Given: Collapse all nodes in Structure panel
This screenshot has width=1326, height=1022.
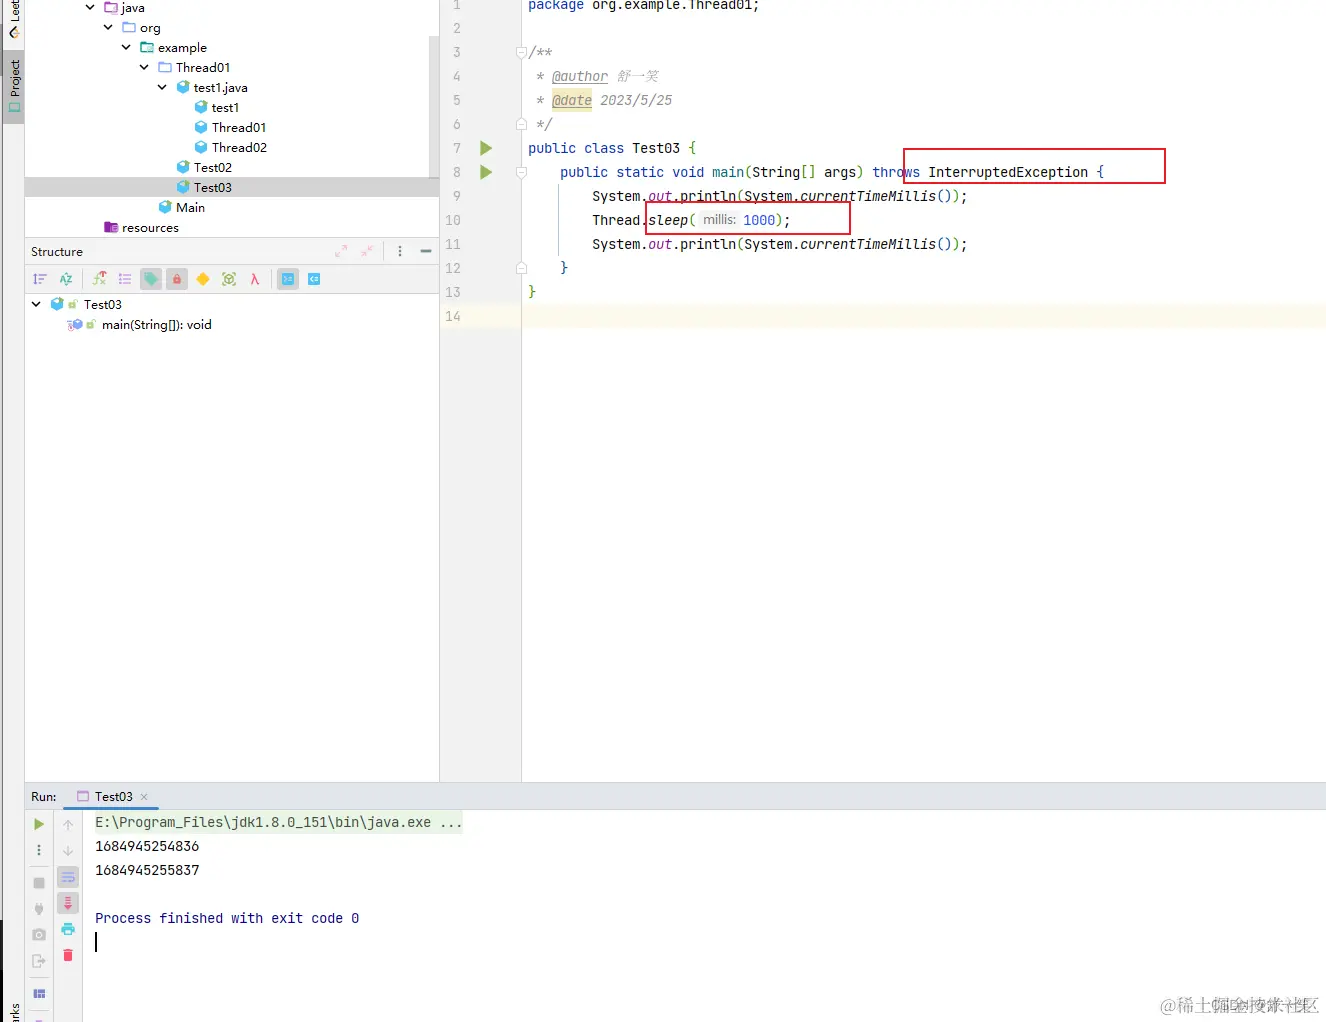Looking at the screenshot, I should 367,251.
